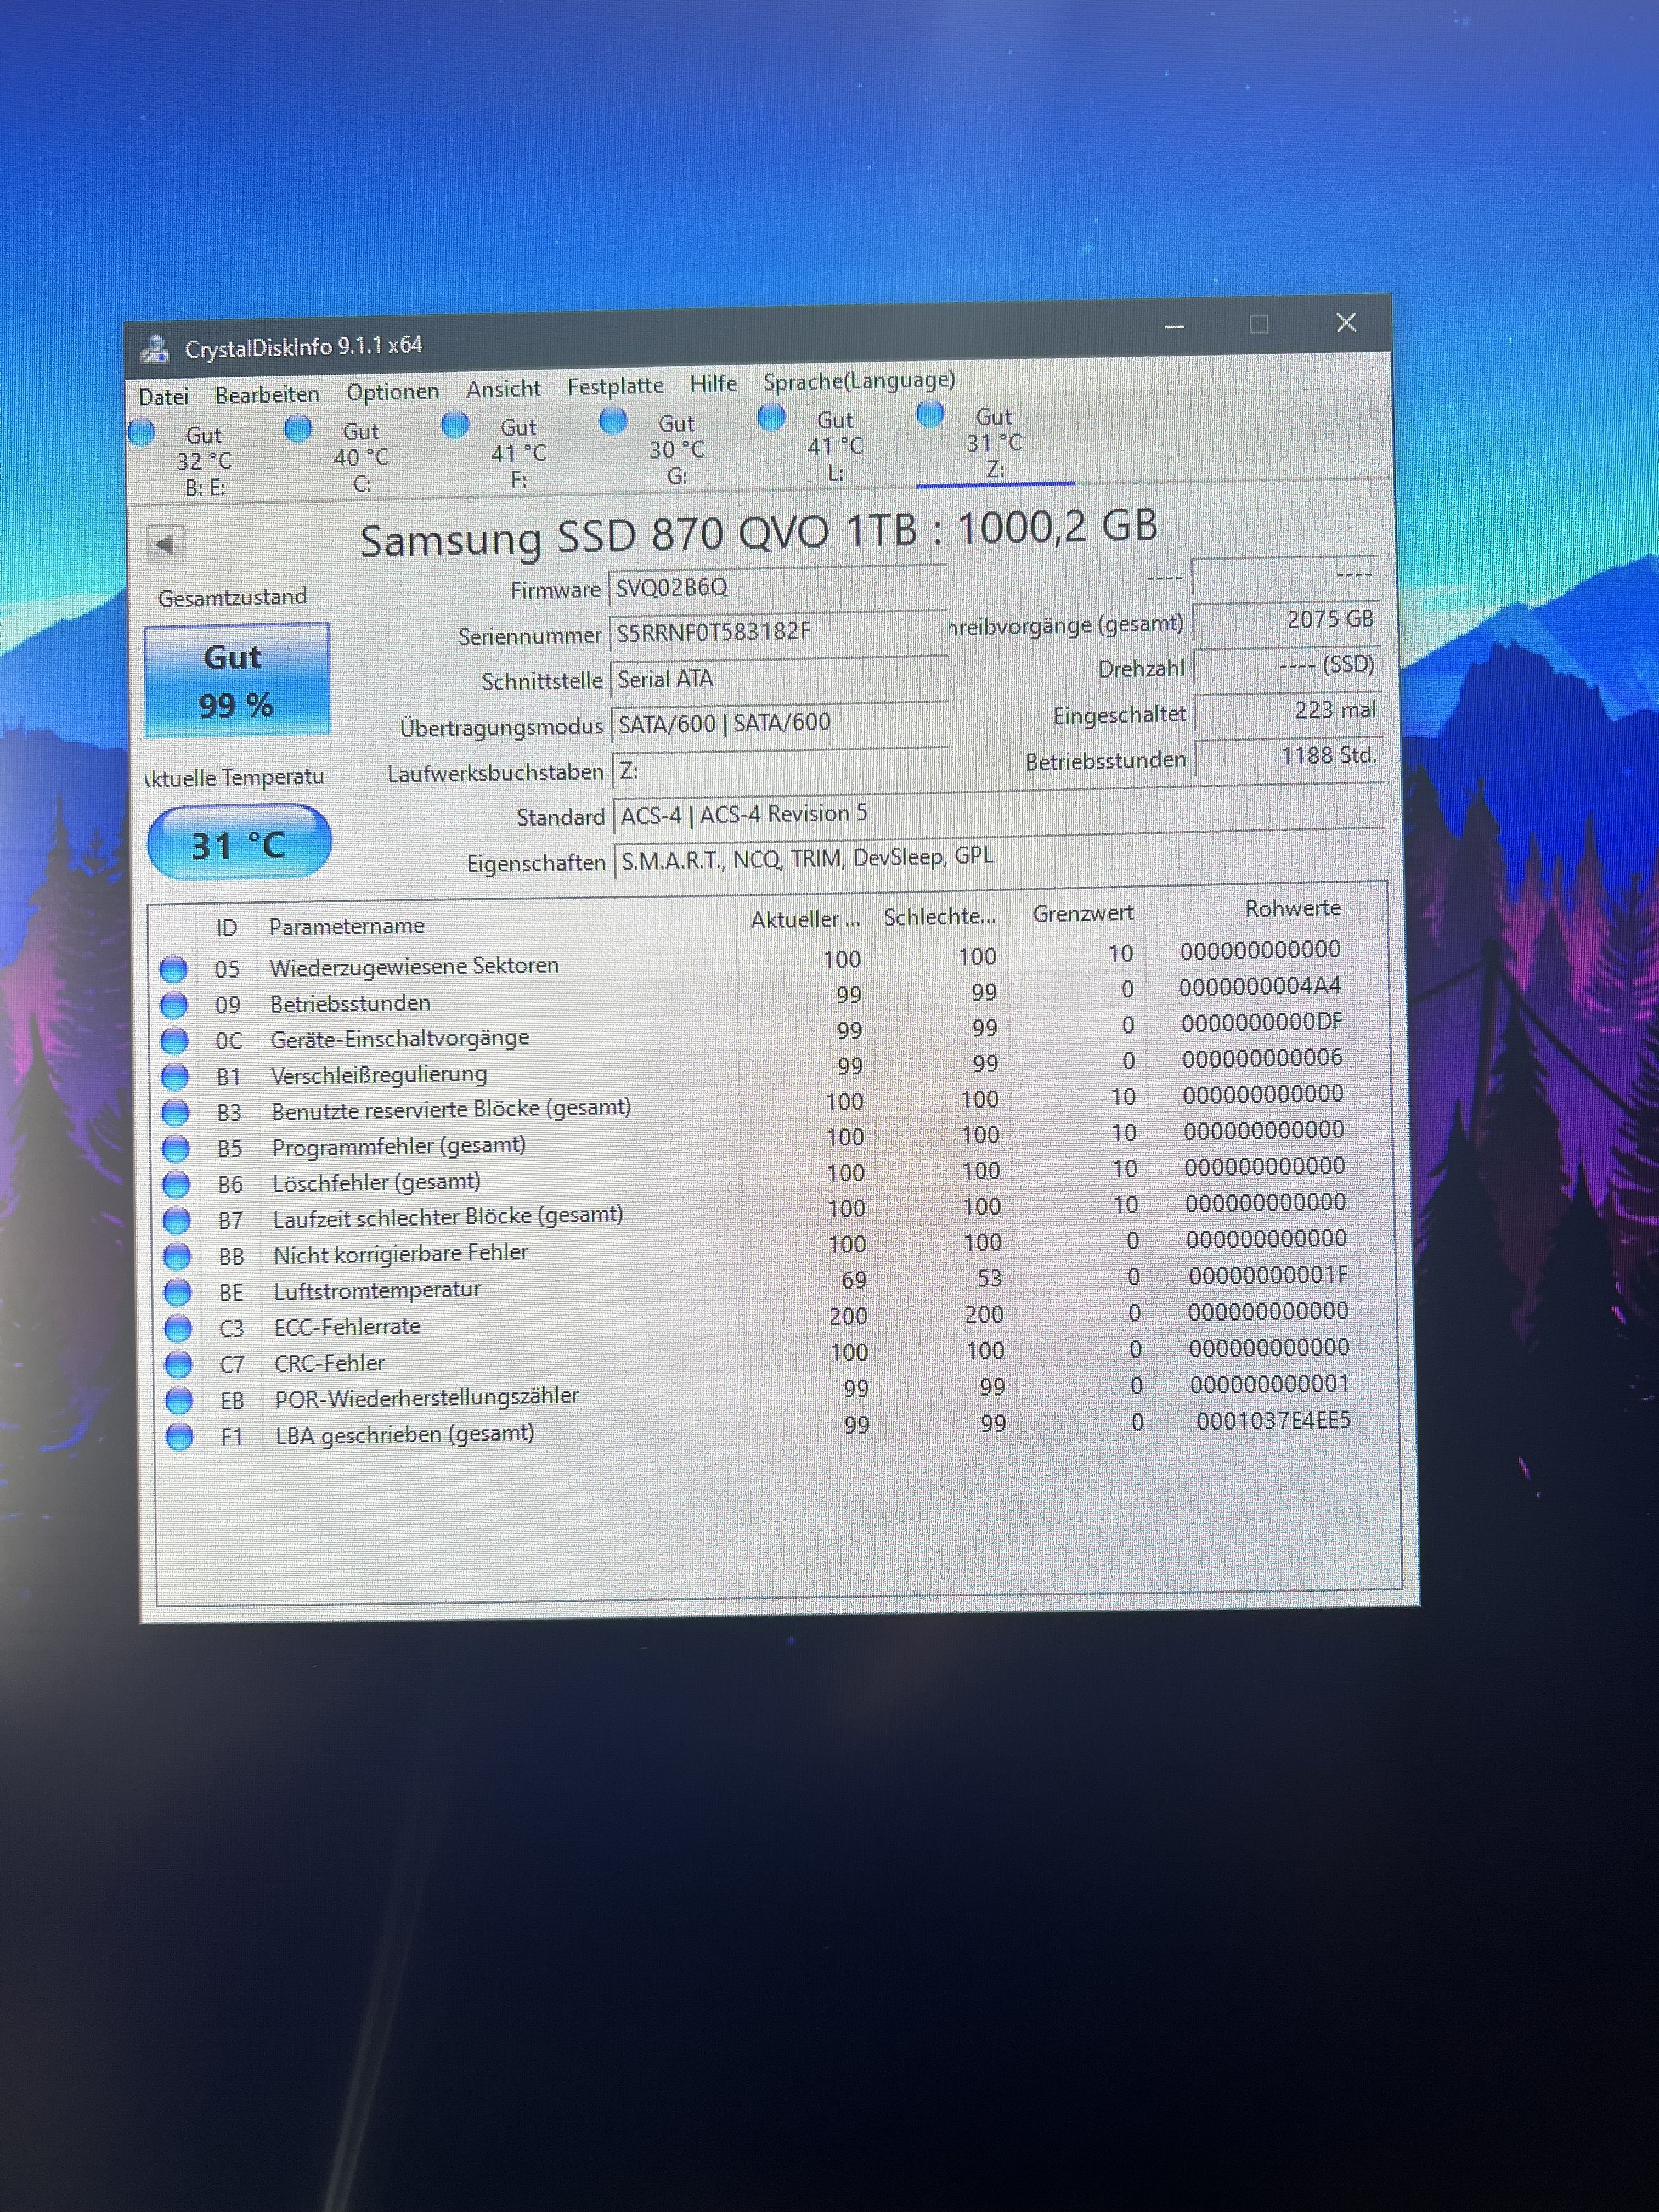Click the blue status orb for drive G:

[613, 422]
